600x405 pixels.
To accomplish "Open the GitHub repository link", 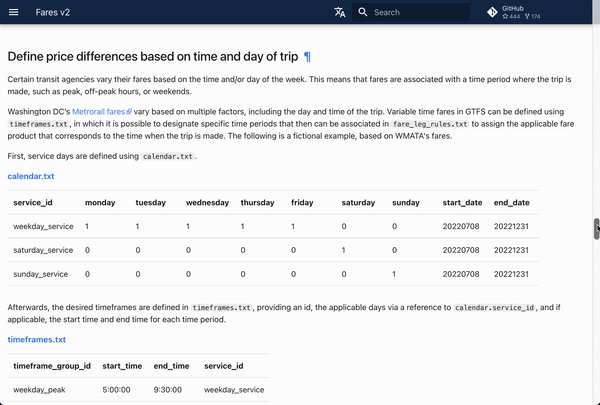I will (x=514, y=12).
